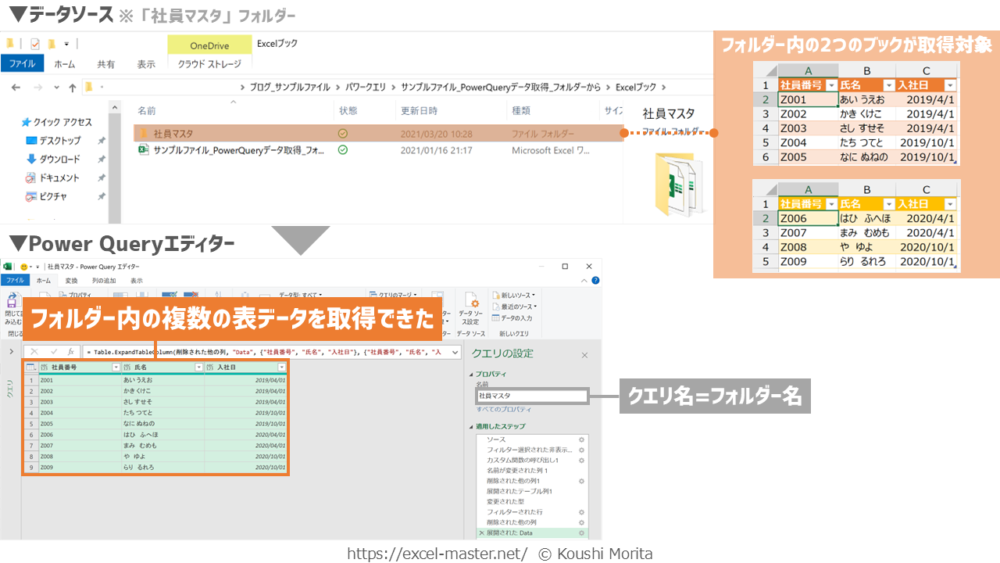Click the すべてのプロパティ link
This screenshot has width=1000, height=563.
[501, 409]
